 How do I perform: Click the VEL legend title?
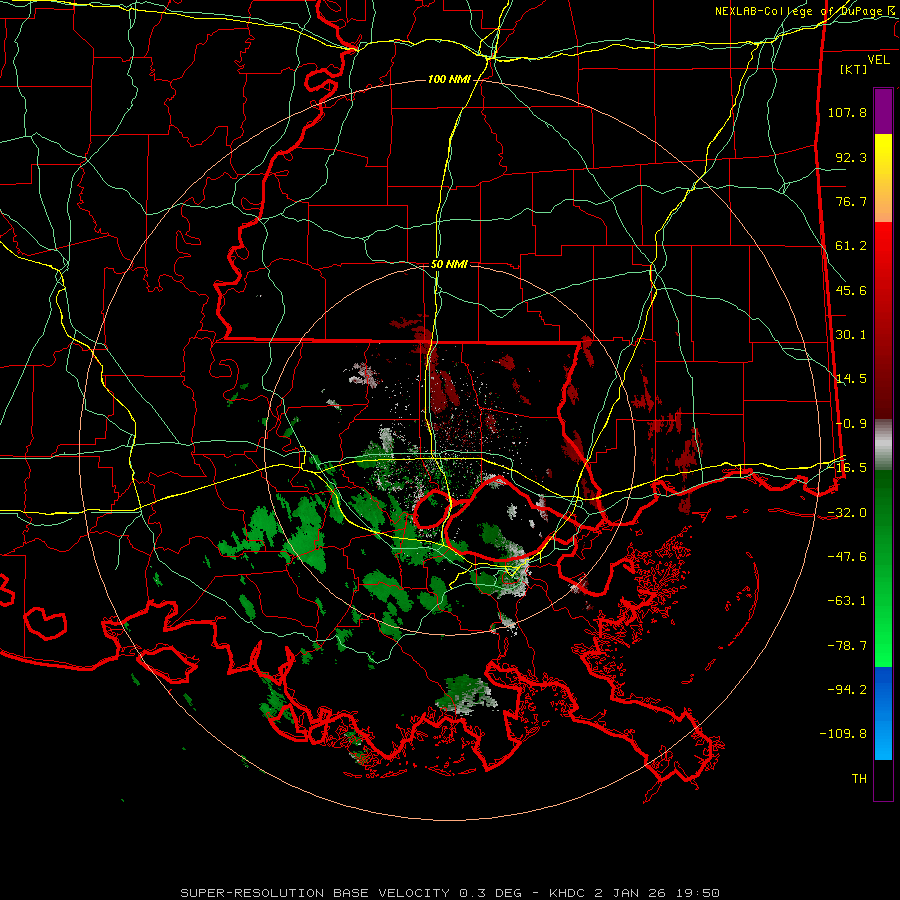pyautogui.click(x=878, y=59)
